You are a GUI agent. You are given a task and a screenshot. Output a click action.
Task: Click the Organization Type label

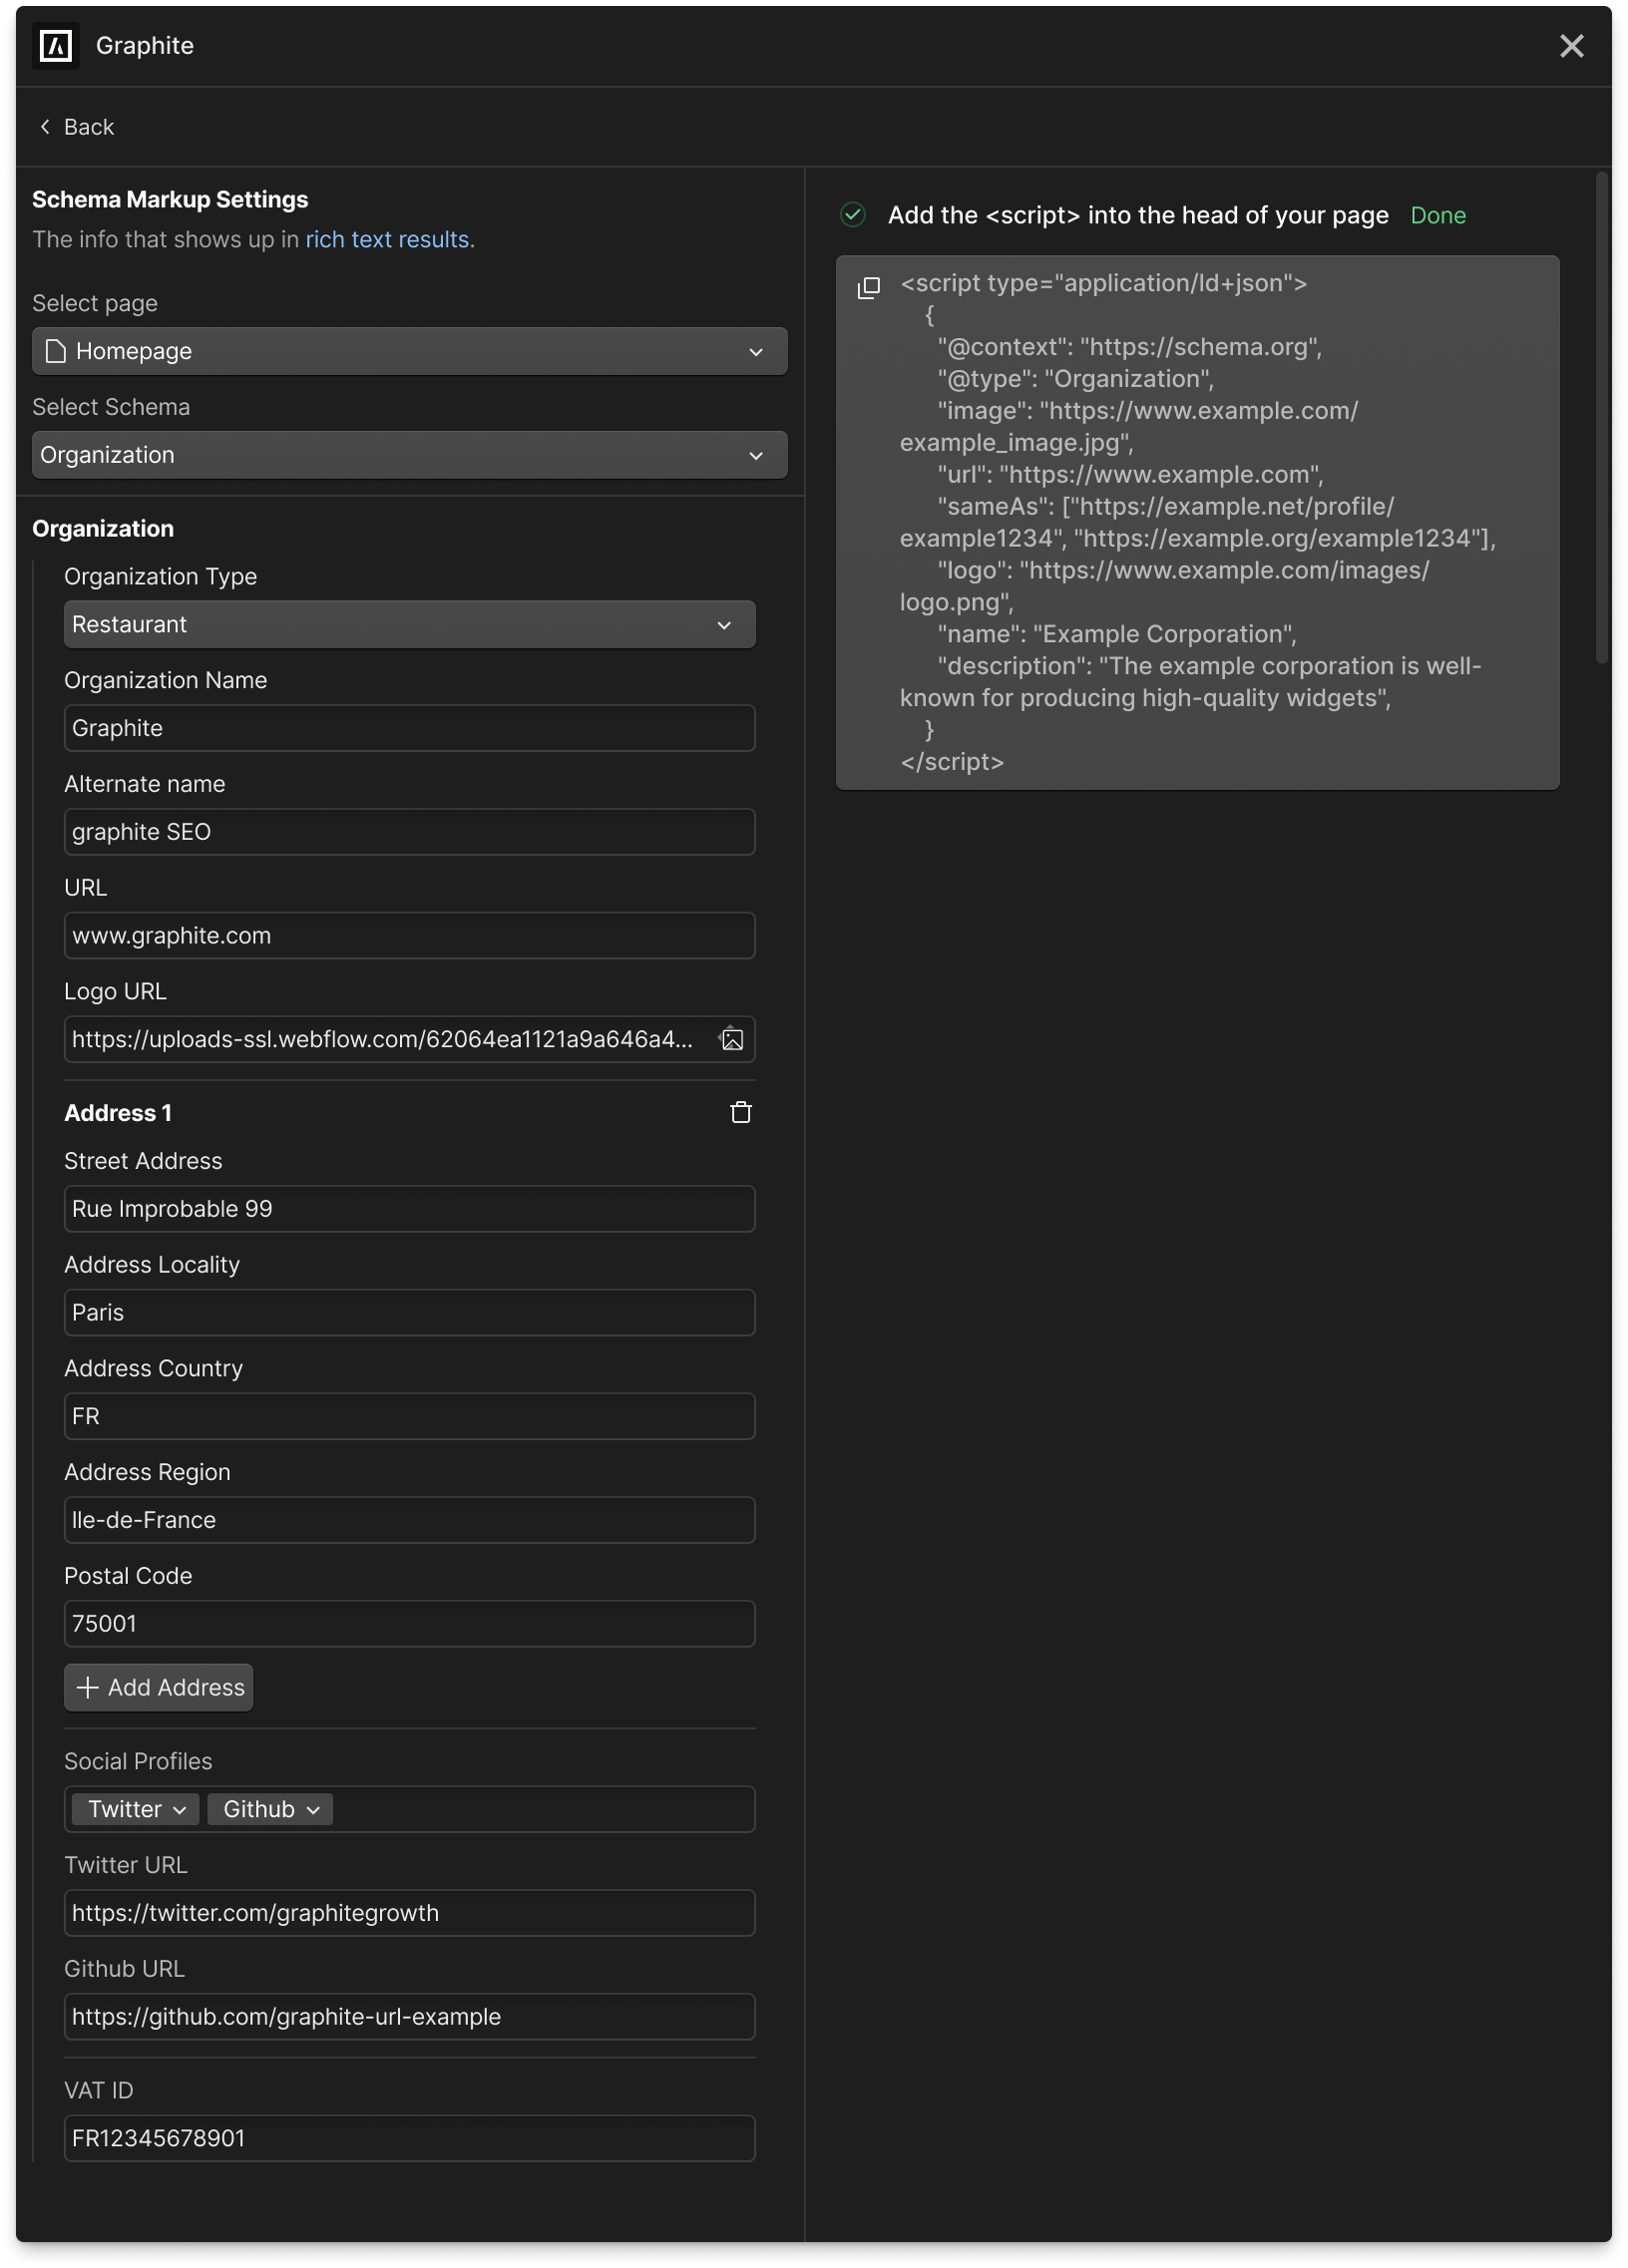click(161, 577)
